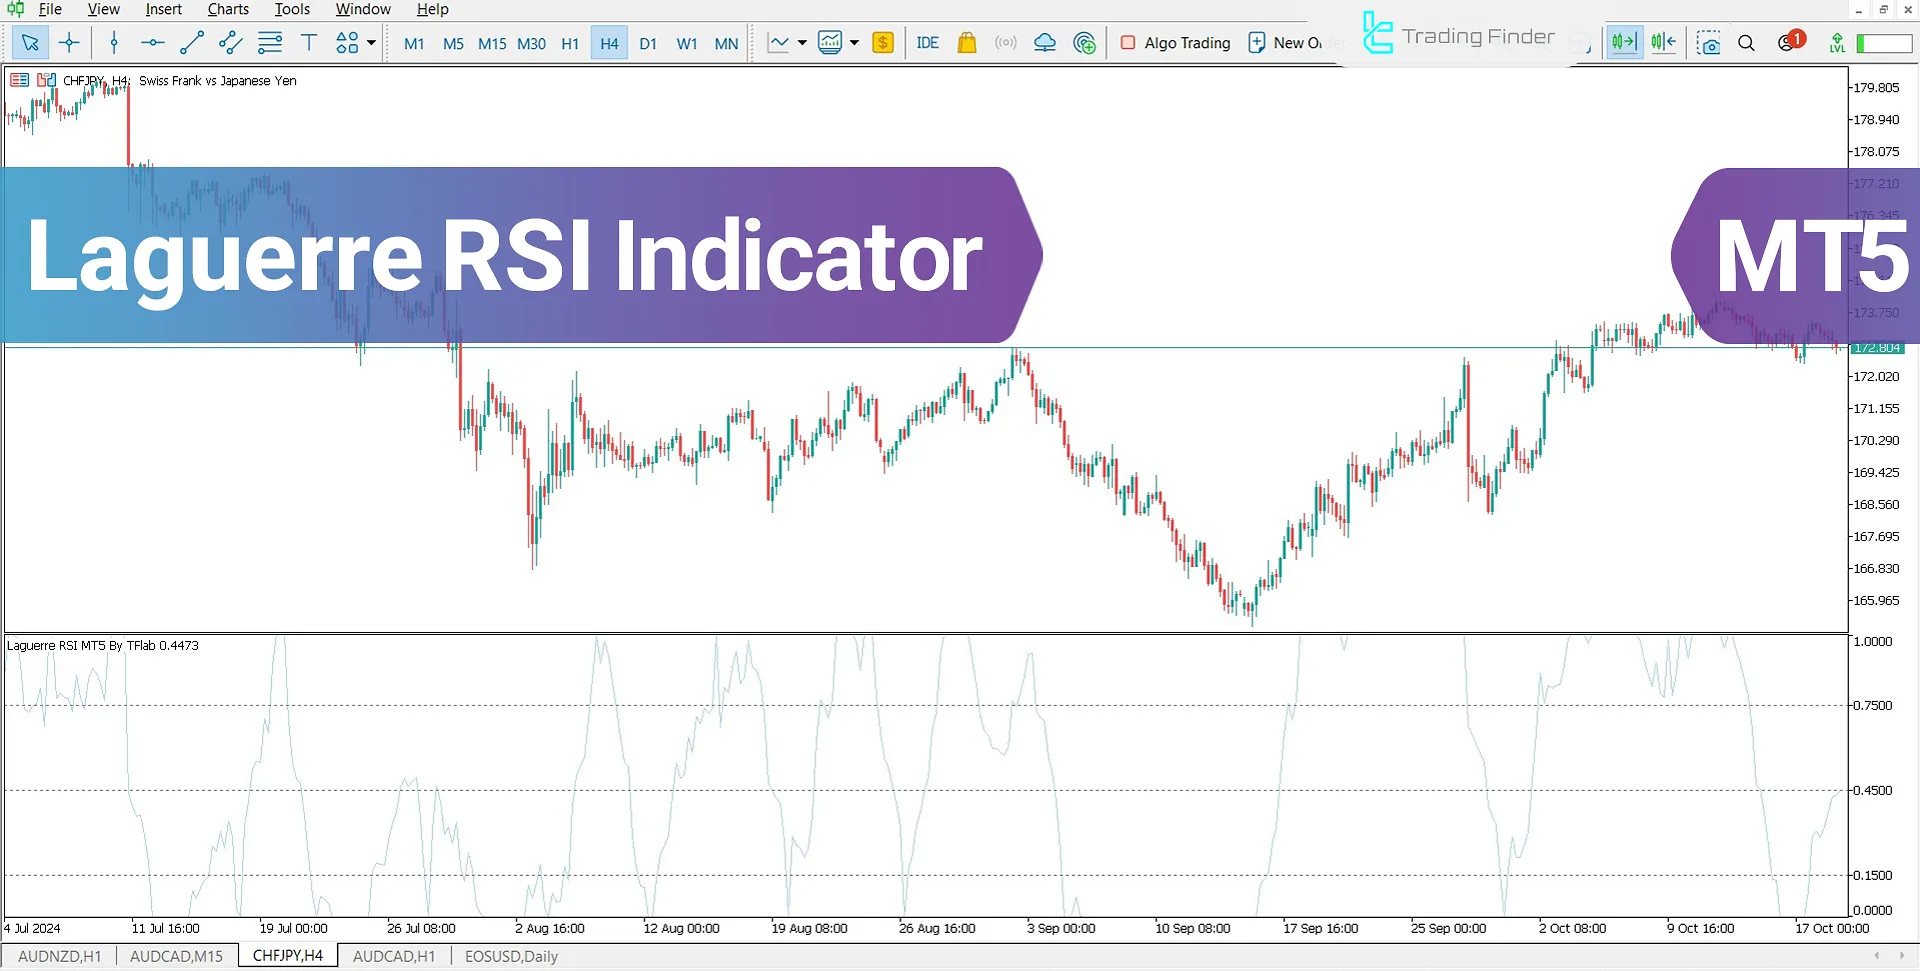Open the Help menu

432,9
